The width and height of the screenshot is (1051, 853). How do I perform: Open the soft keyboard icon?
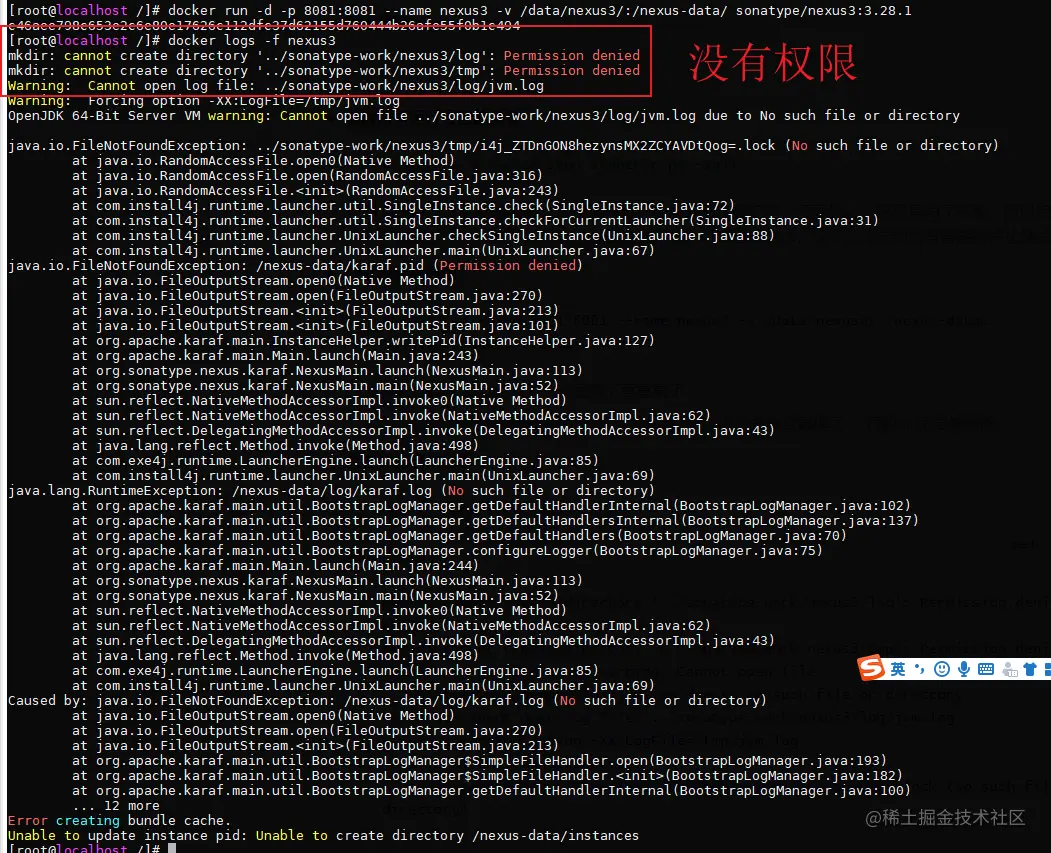point(985,669)
